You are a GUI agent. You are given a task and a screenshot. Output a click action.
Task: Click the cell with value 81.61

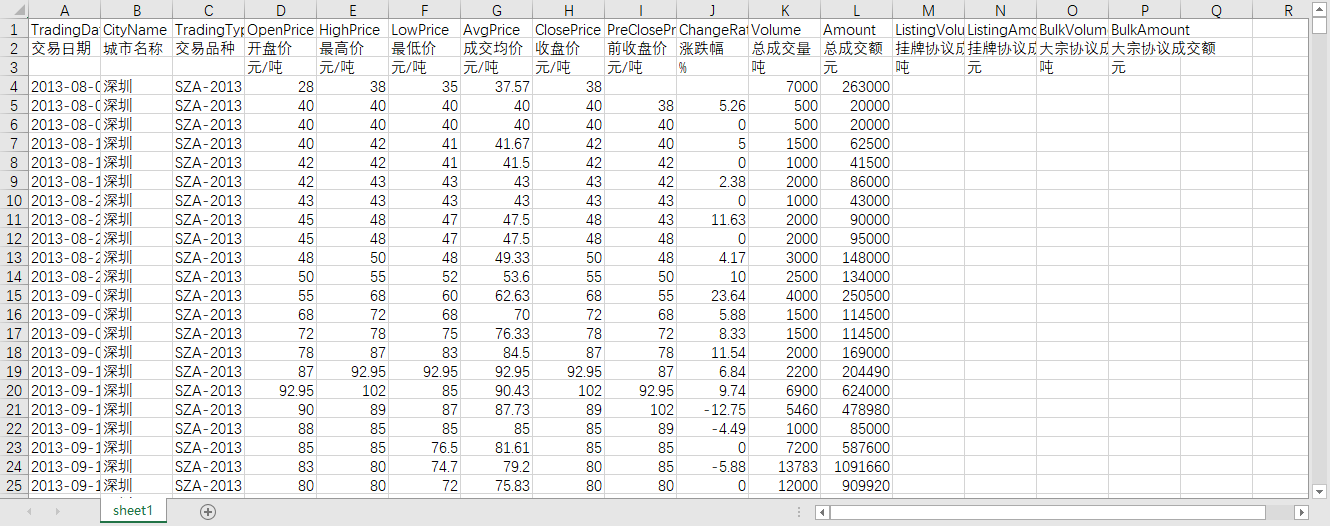point(496,447)
